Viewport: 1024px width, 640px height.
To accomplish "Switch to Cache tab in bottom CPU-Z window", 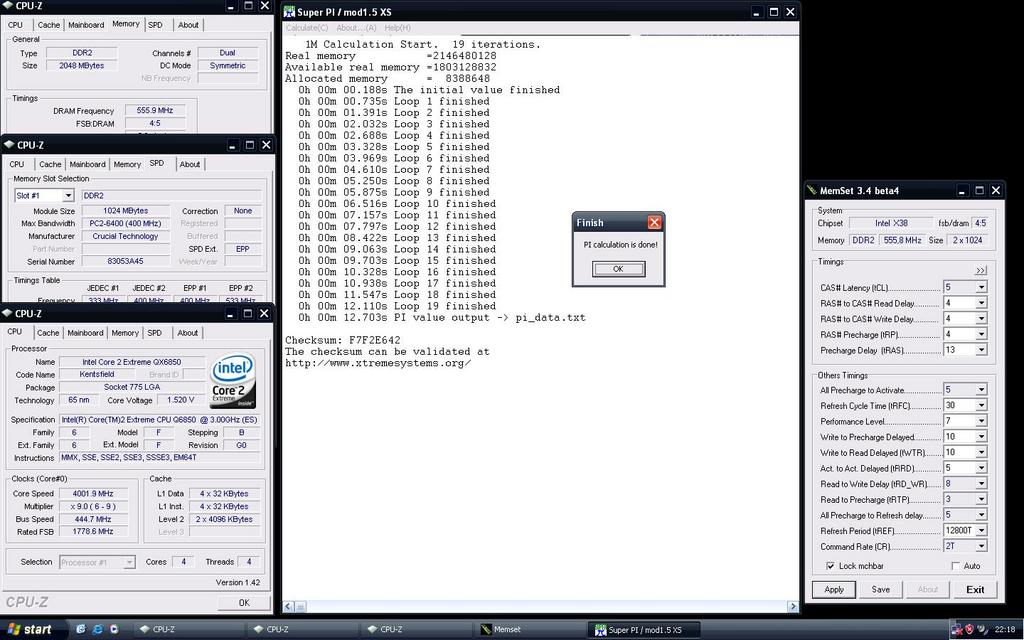I will point(48,333).
